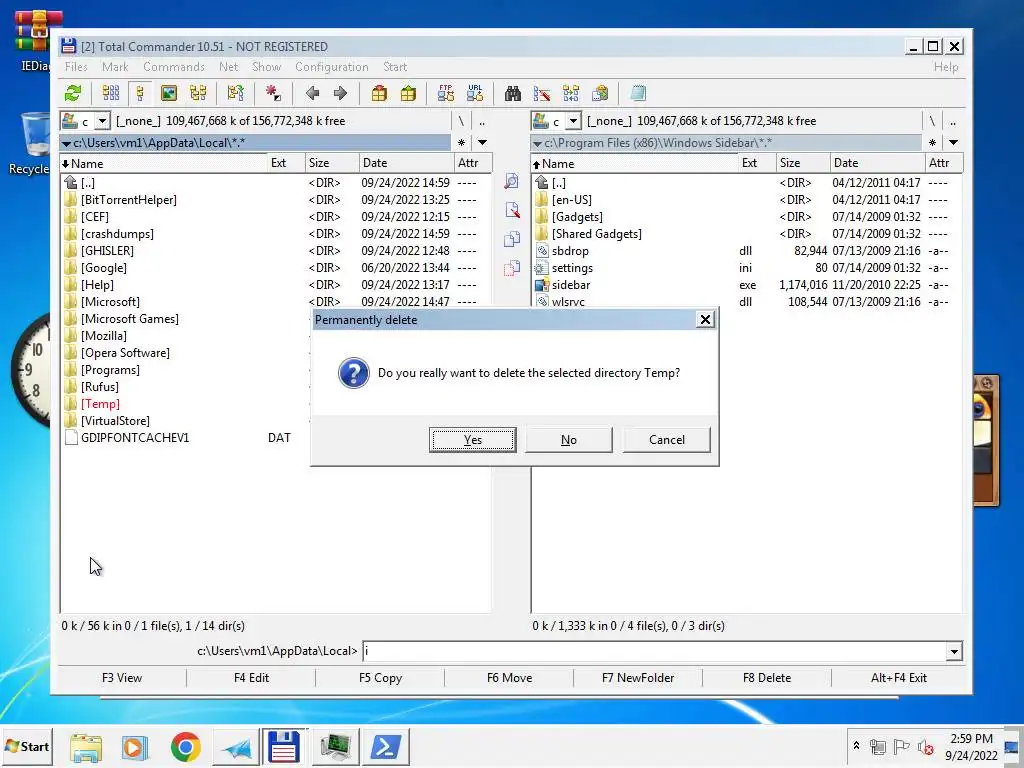Select the [Opera Software] folder
This screenshot has height=768, width=1024.
125,353
